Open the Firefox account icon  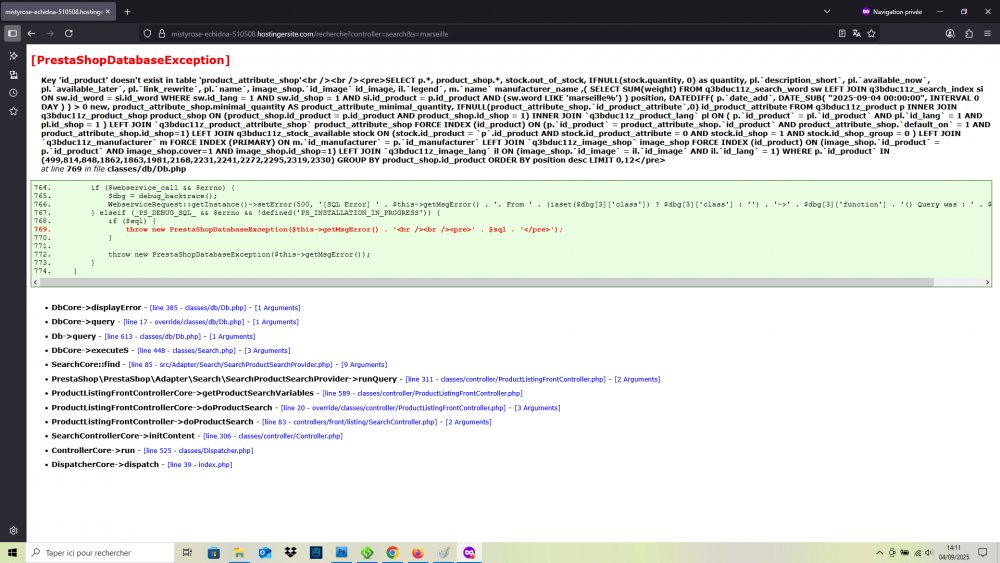click(950, 34)
